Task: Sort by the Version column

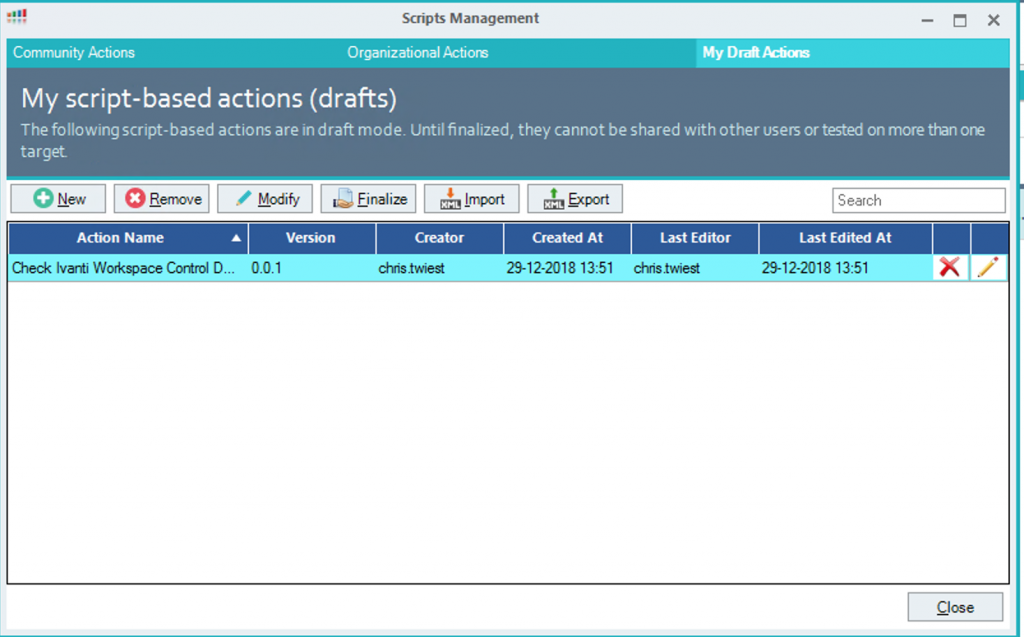Action: pyautogui.click(x=310, y=238)
